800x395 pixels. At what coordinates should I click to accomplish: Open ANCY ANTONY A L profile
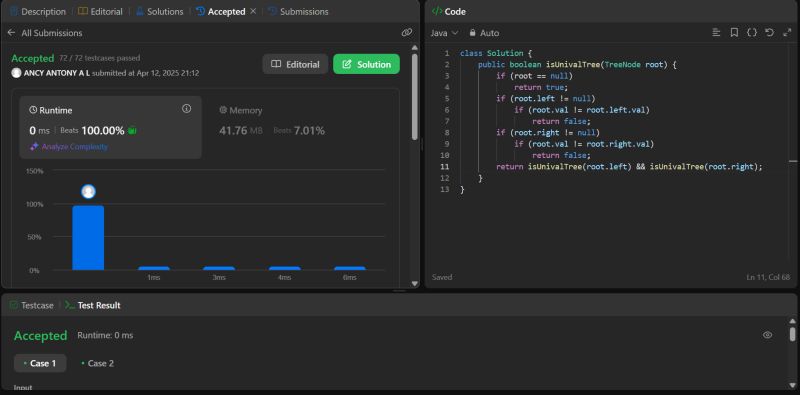57,73
